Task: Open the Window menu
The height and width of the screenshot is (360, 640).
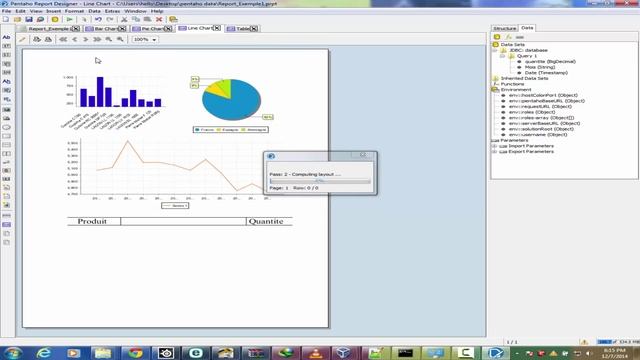Action: [135, 11]
